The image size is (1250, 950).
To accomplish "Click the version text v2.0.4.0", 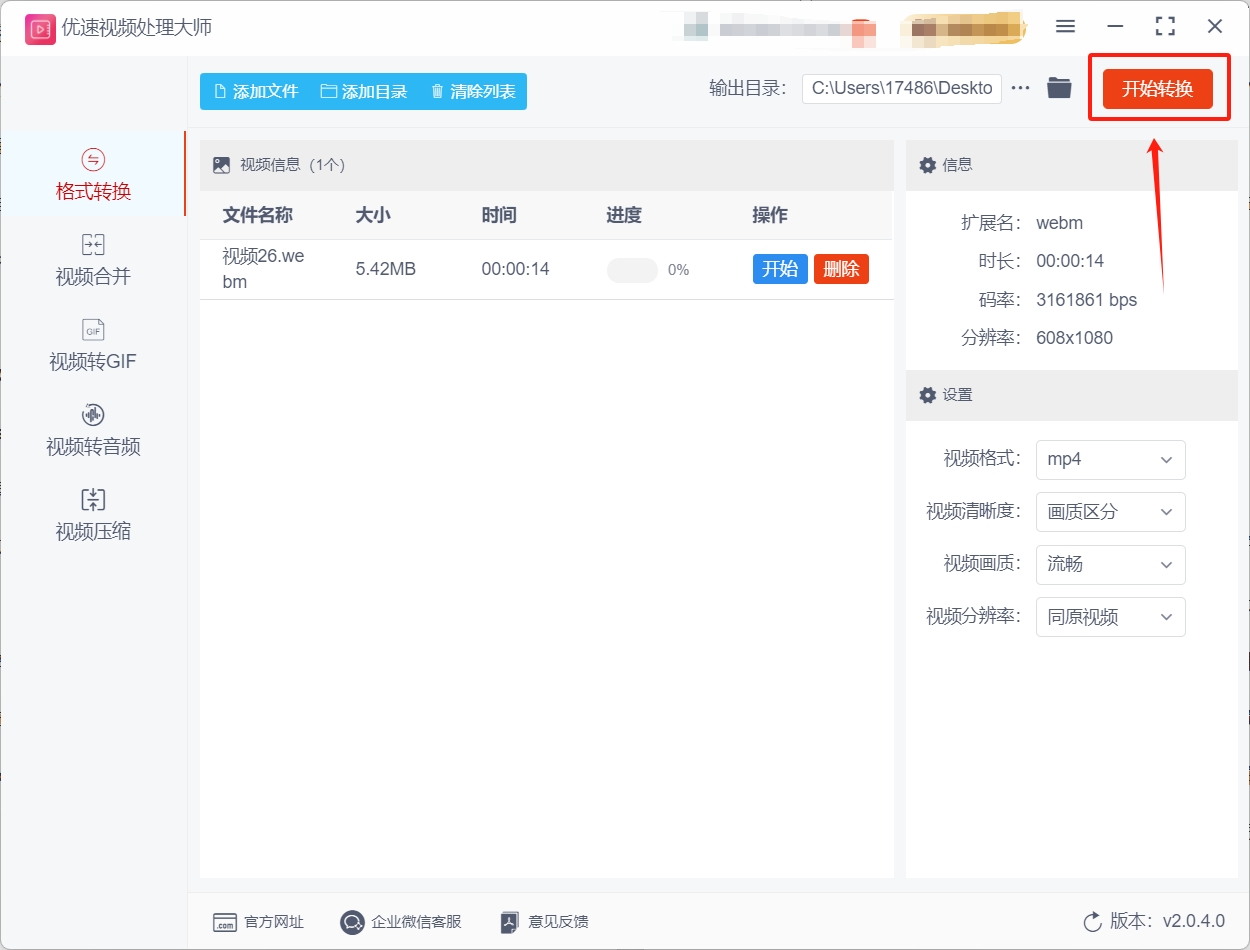I will pyautogui.click(x=1193, y=921).
